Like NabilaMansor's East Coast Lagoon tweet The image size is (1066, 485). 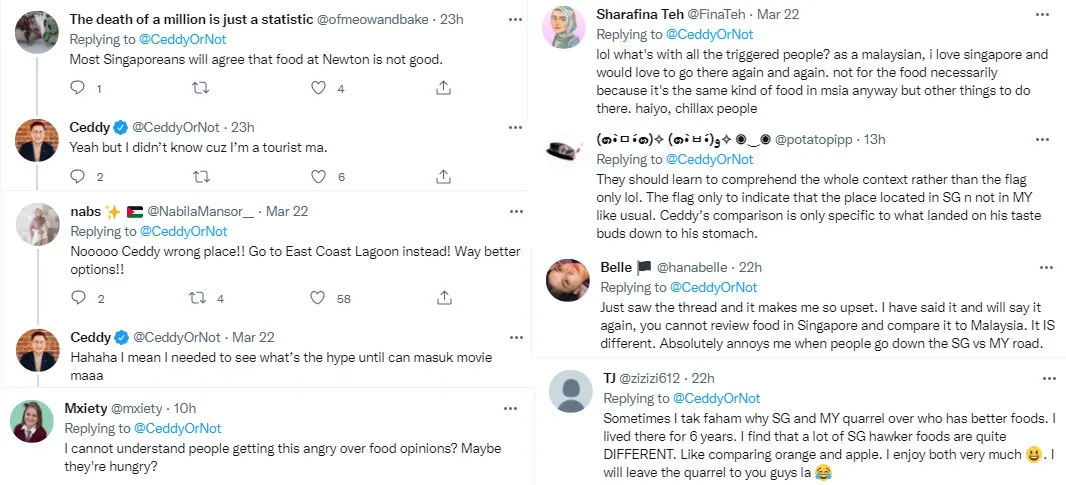(319, 298)
